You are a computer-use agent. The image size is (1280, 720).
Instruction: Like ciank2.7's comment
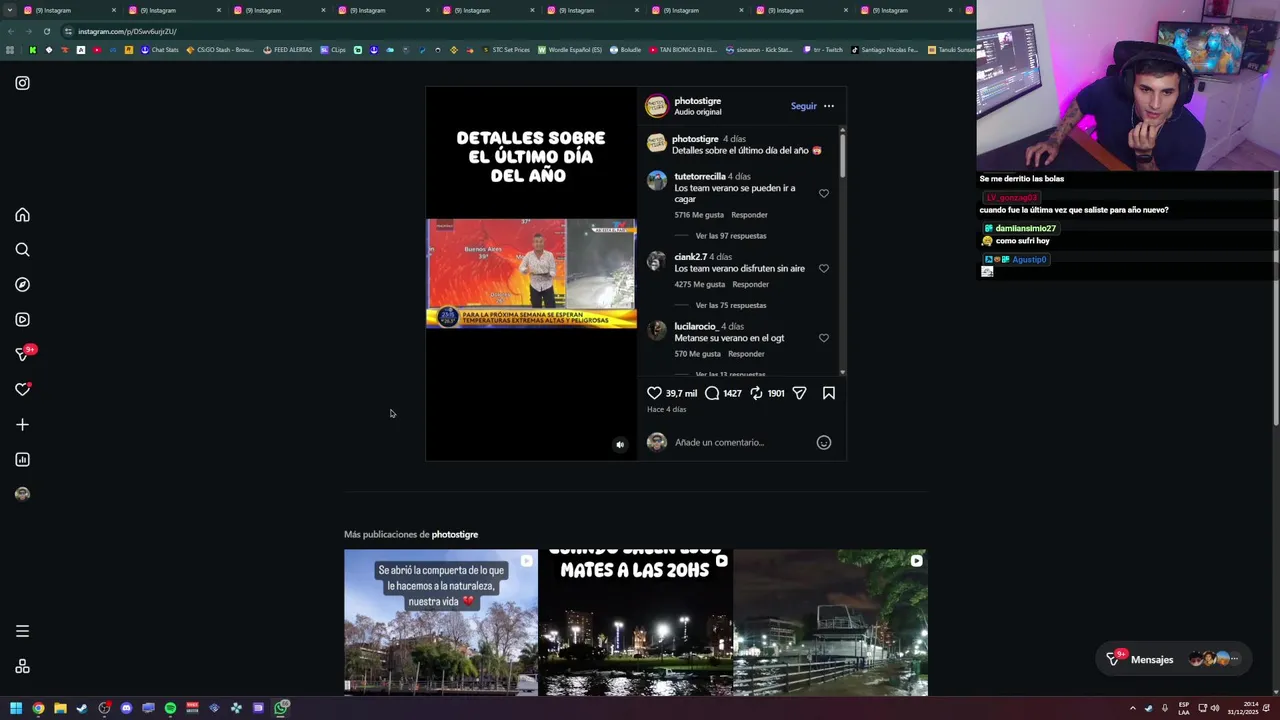click(x=824, y=269)
